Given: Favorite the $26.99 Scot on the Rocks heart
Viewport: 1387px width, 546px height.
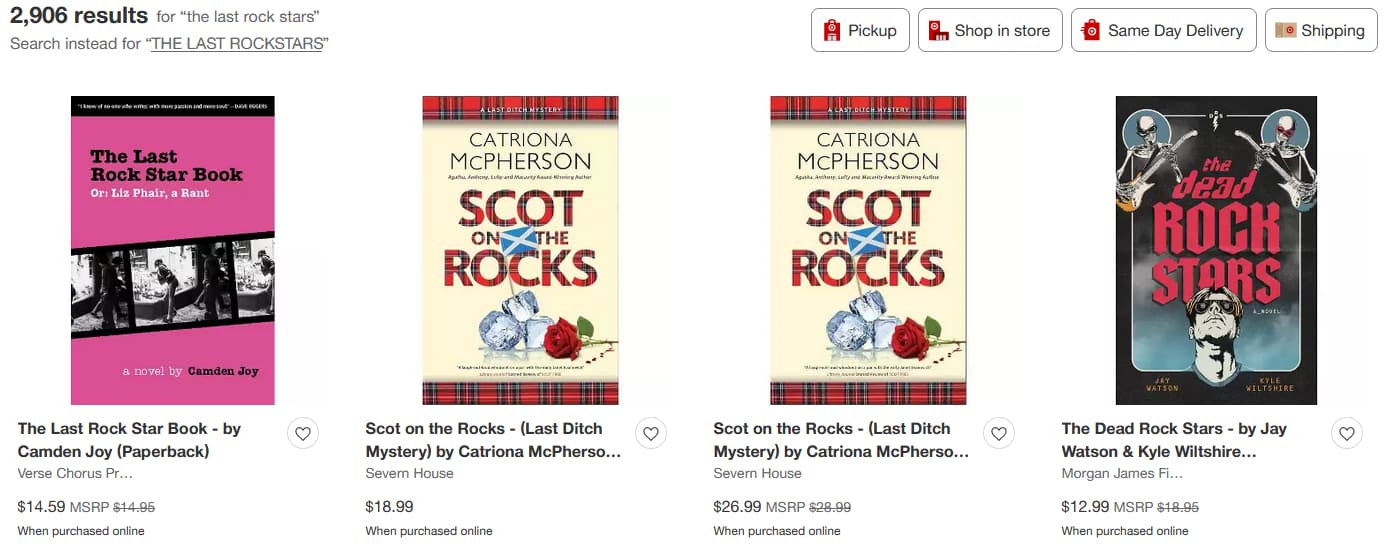Looking at the screenshot, I should point(999,433).
